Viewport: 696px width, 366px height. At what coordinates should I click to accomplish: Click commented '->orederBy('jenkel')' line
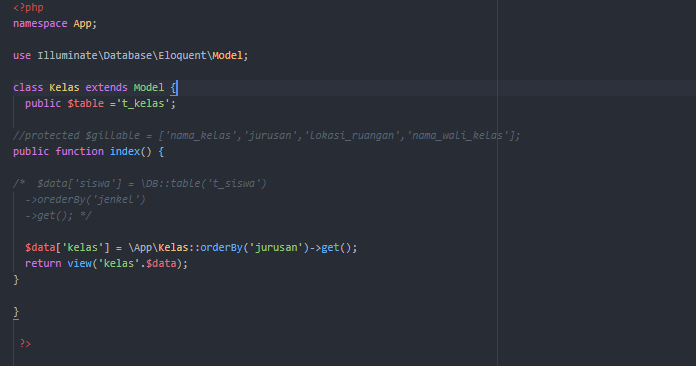(85, 199)
